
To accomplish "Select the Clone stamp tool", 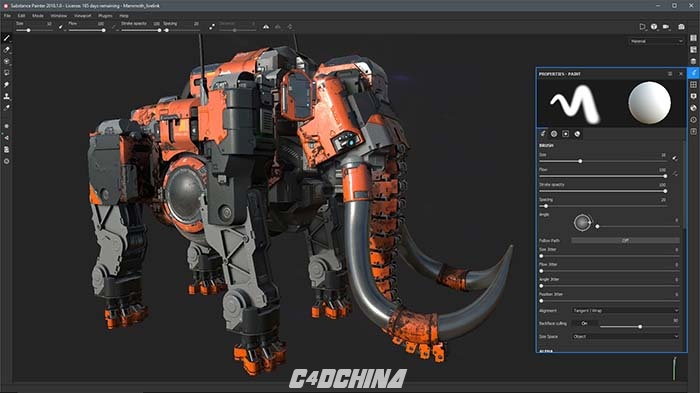I will pos(6,96).
